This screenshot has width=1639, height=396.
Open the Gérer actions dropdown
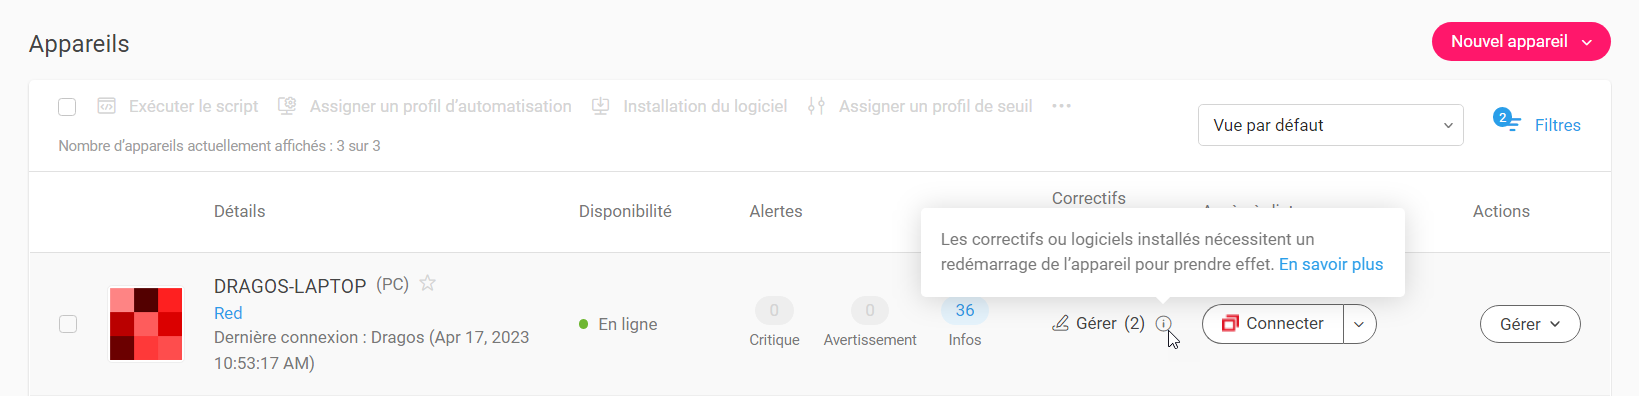coord(1530,324)
